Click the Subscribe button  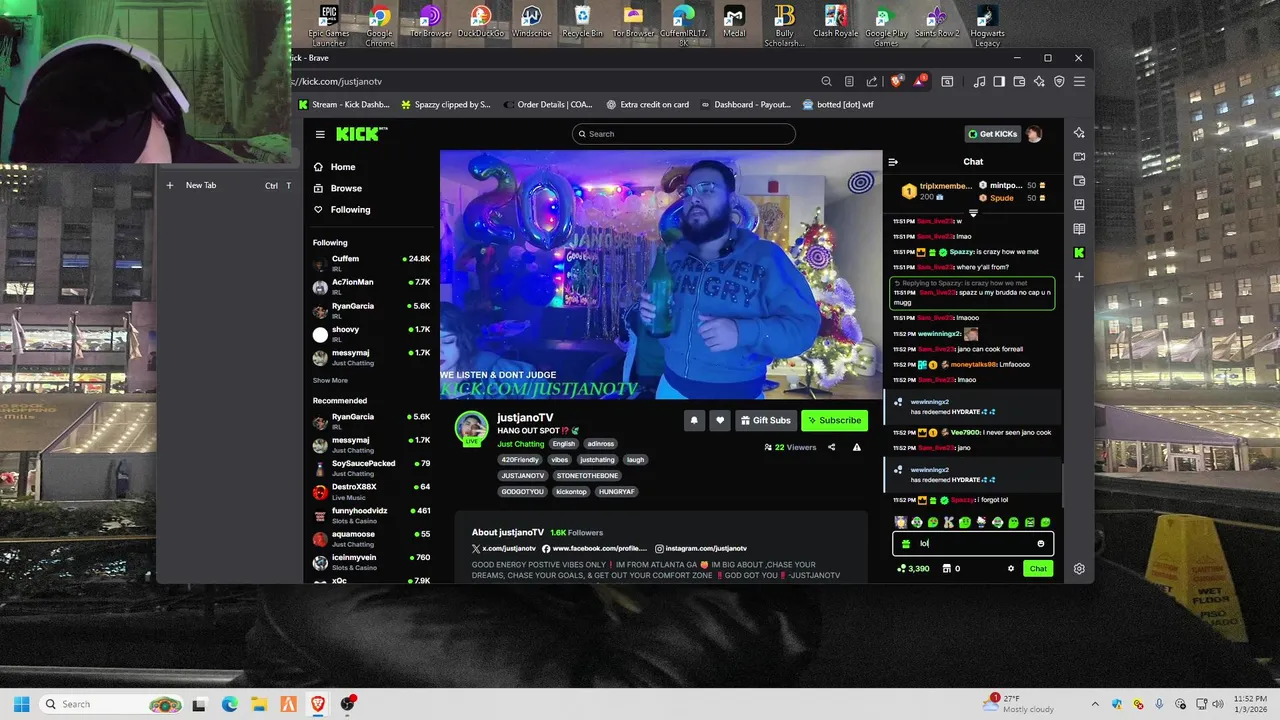pyautogui.click(x=834, y=421)
